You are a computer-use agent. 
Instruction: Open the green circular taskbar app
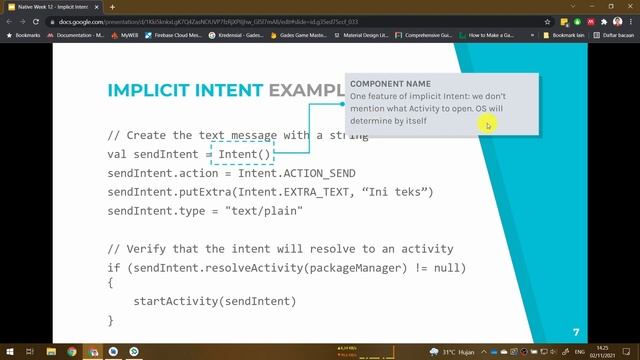(134, 352)
